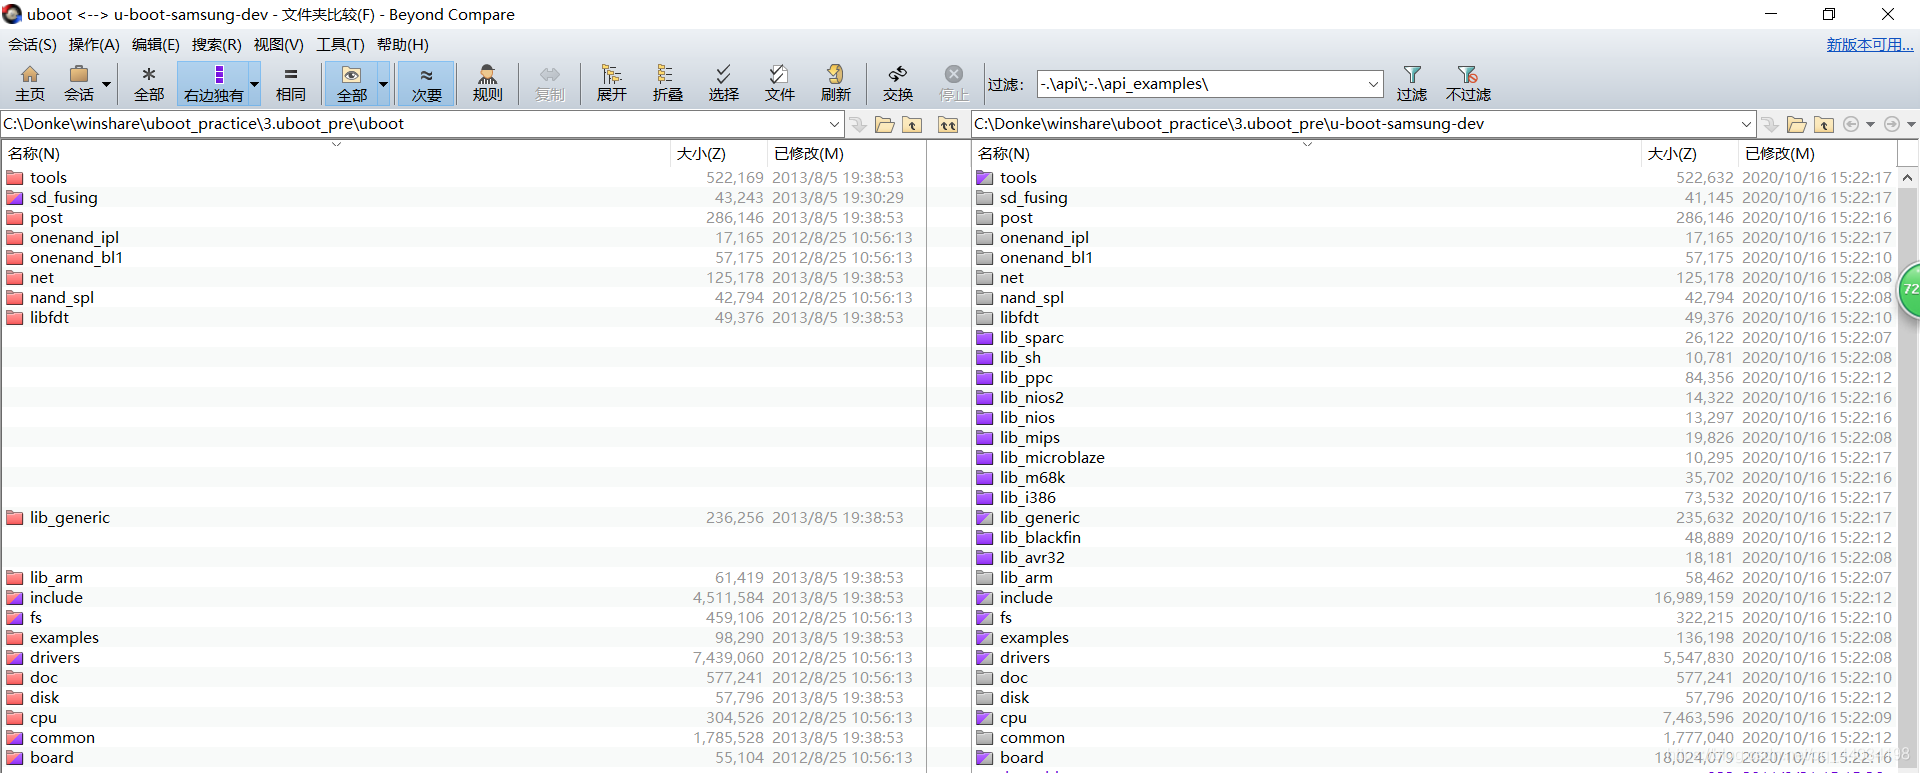The image size is (1920, 773).
Task: Click the 选择 select-all checkmark icon
Action: coord(723,83)
